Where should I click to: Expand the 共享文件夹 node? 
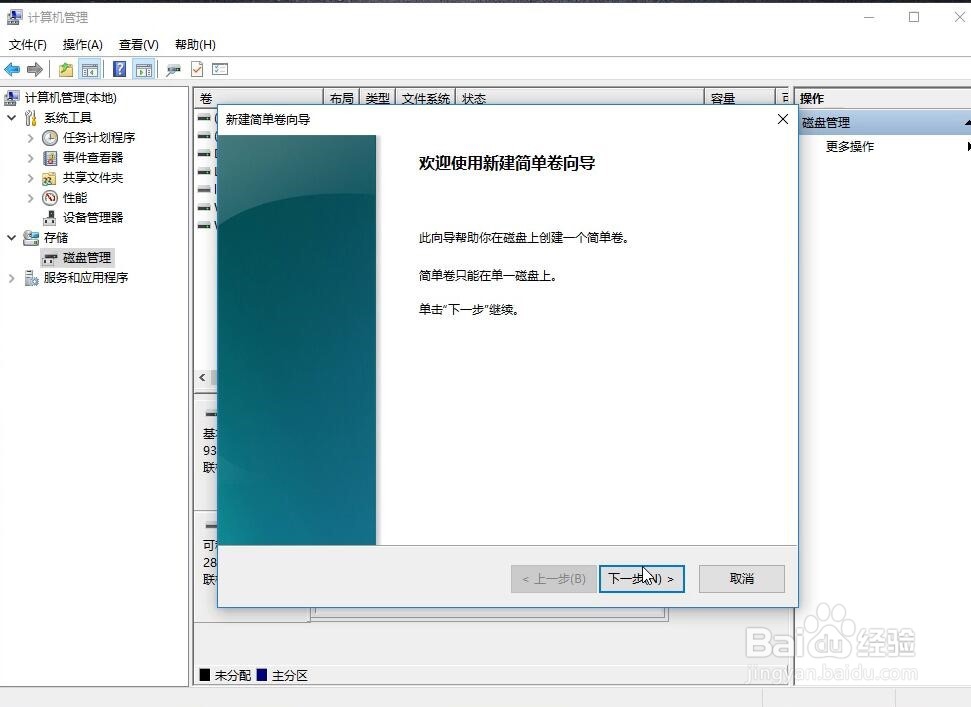point(30,178)
